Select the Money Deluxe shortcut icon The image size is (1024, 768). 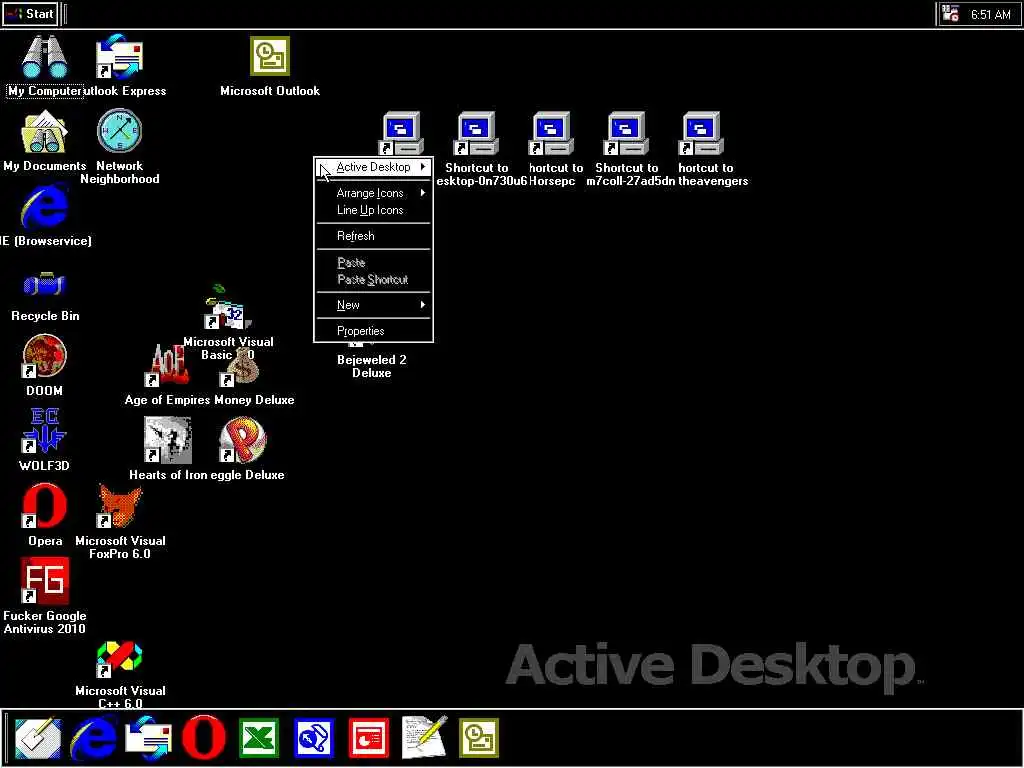tap(240, 370)
